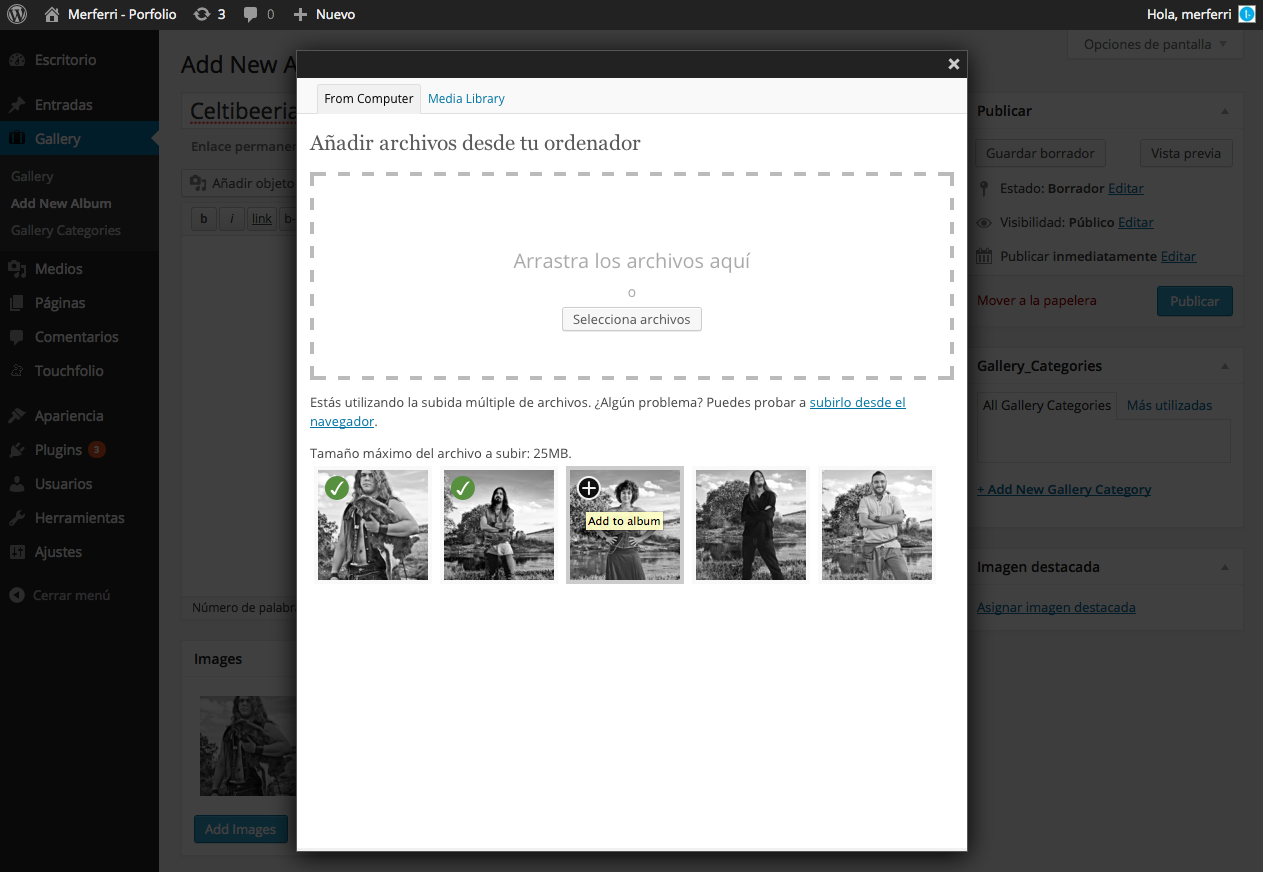1263x872 pixels.
Task: Click the Medios media icon
Action: (17, 269)
